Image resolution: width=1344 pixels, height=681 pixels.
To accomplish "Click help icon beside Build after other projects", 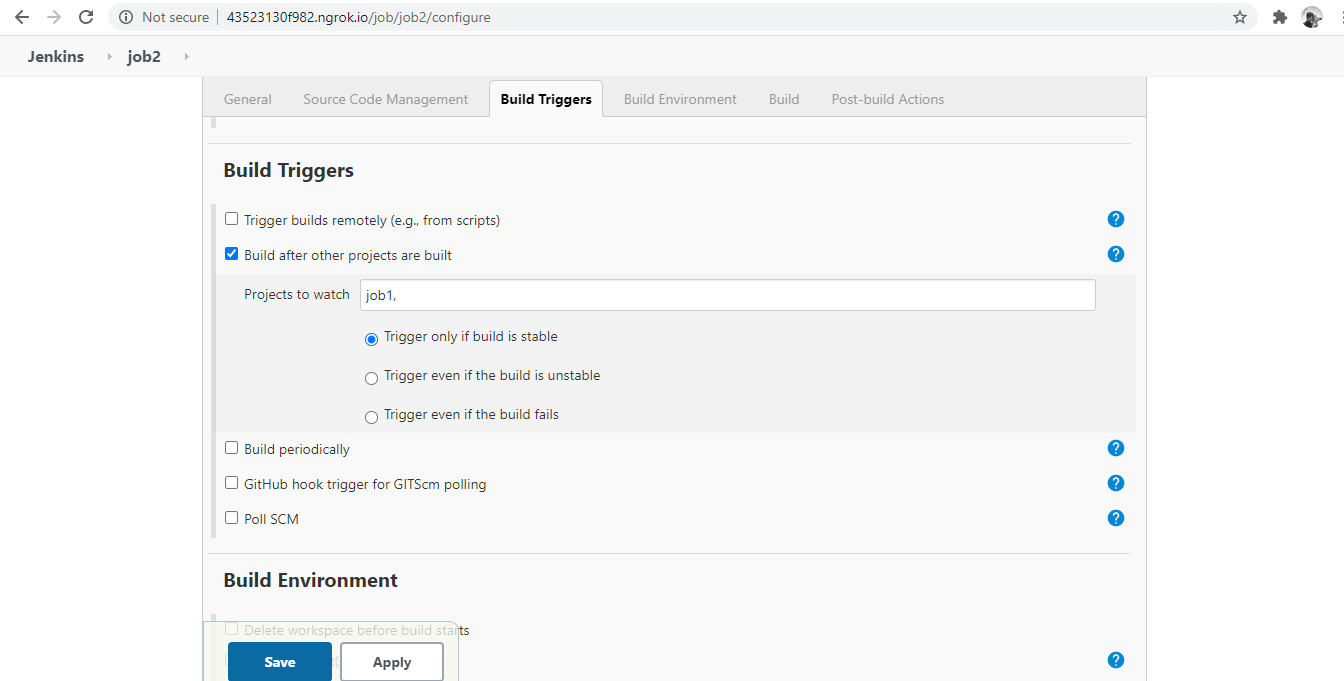I will [1115, 253].
